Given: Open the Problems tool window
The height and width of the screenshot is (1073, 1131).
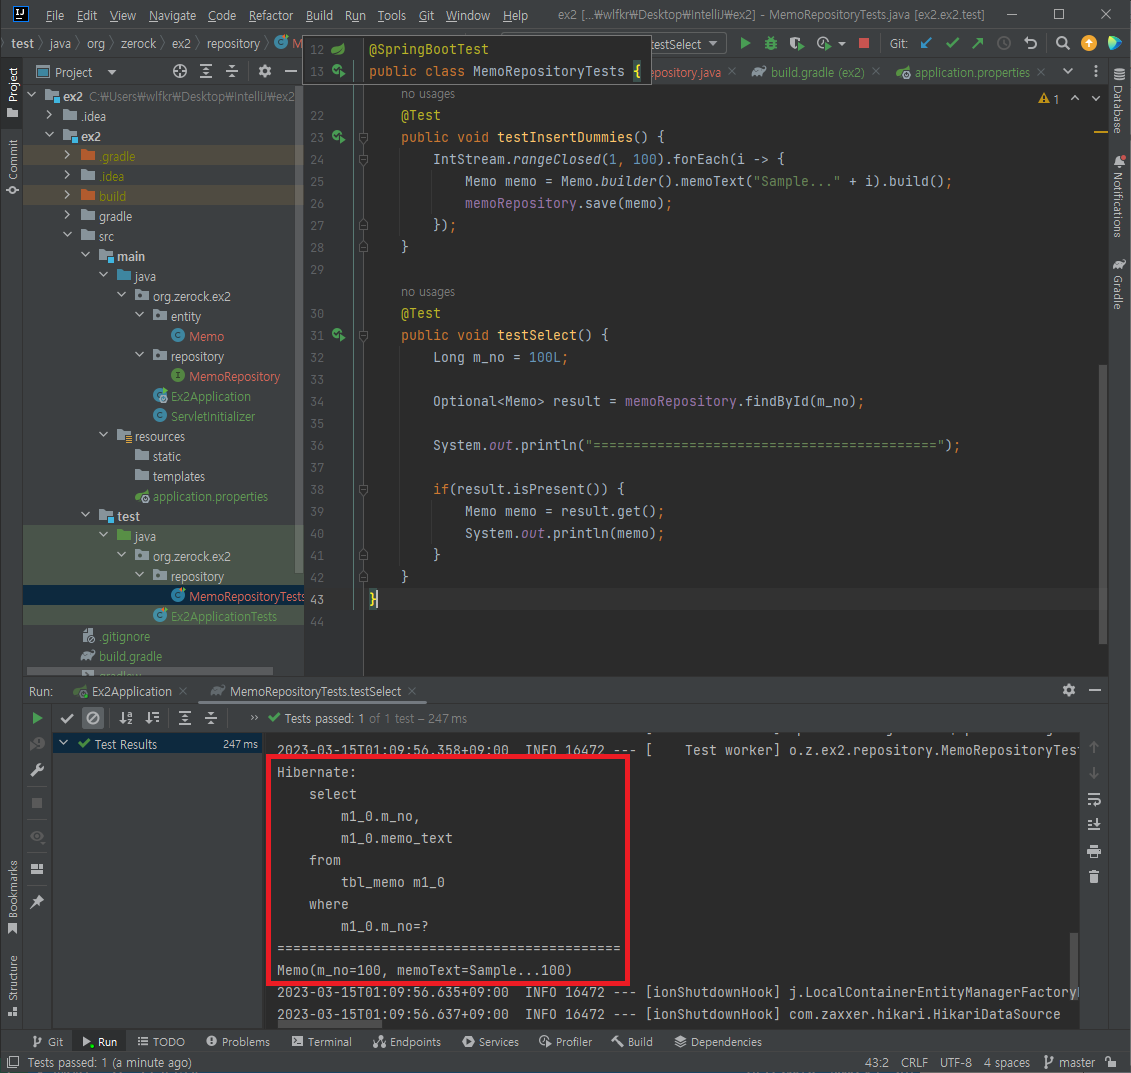Looking at the screenshot, I should click(x=238, y=1042).
